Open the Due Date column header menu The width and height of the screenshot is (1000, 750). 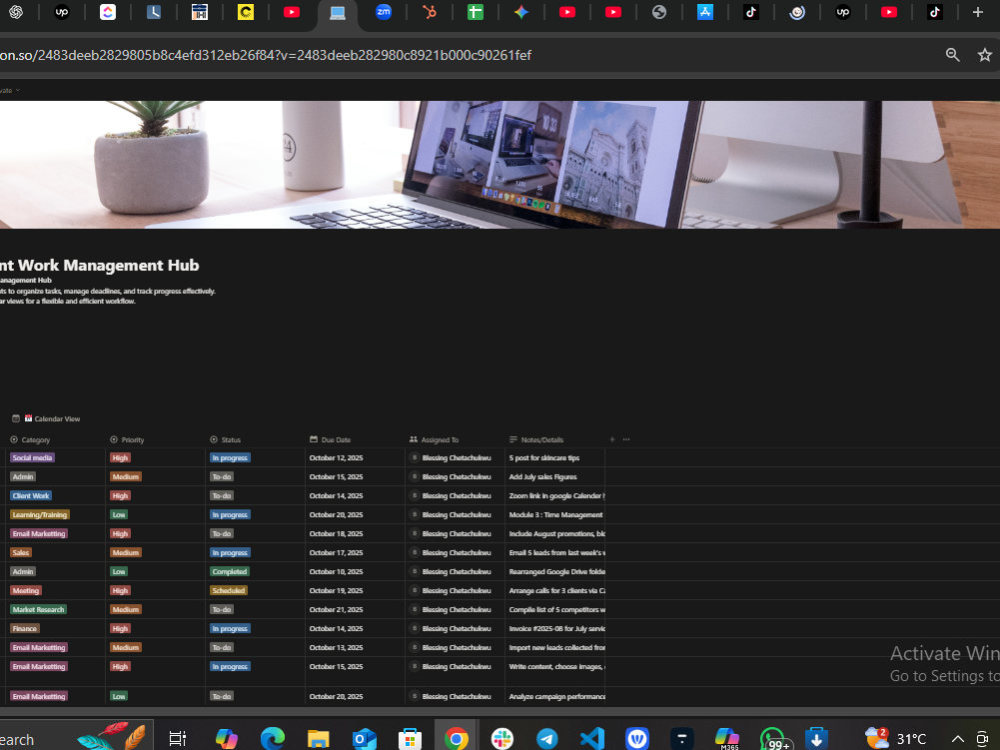tap(330, 440)
